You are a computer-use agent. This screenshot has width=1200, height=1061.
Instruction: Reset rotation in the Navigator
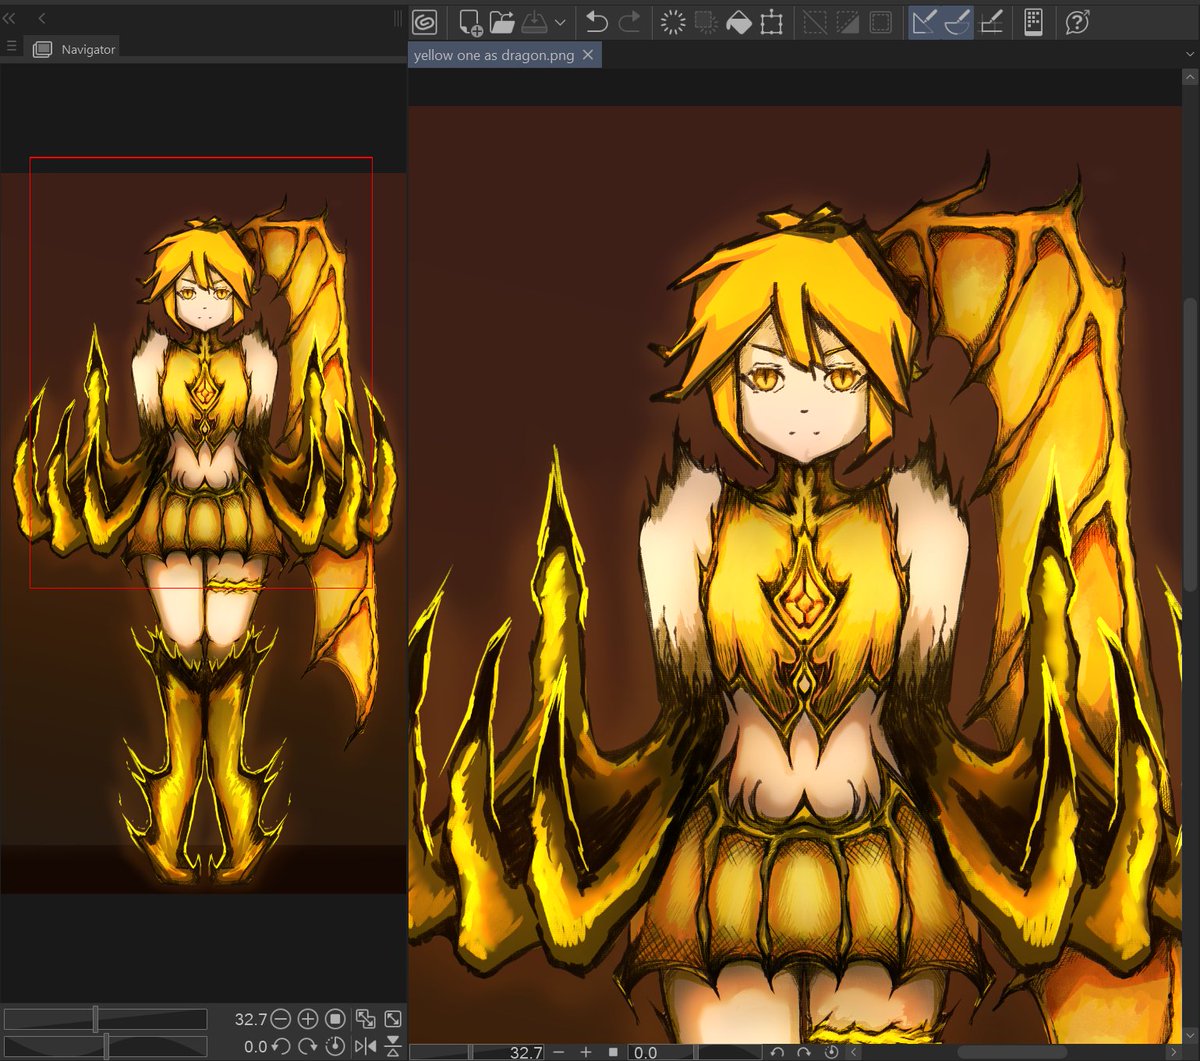336,1046
